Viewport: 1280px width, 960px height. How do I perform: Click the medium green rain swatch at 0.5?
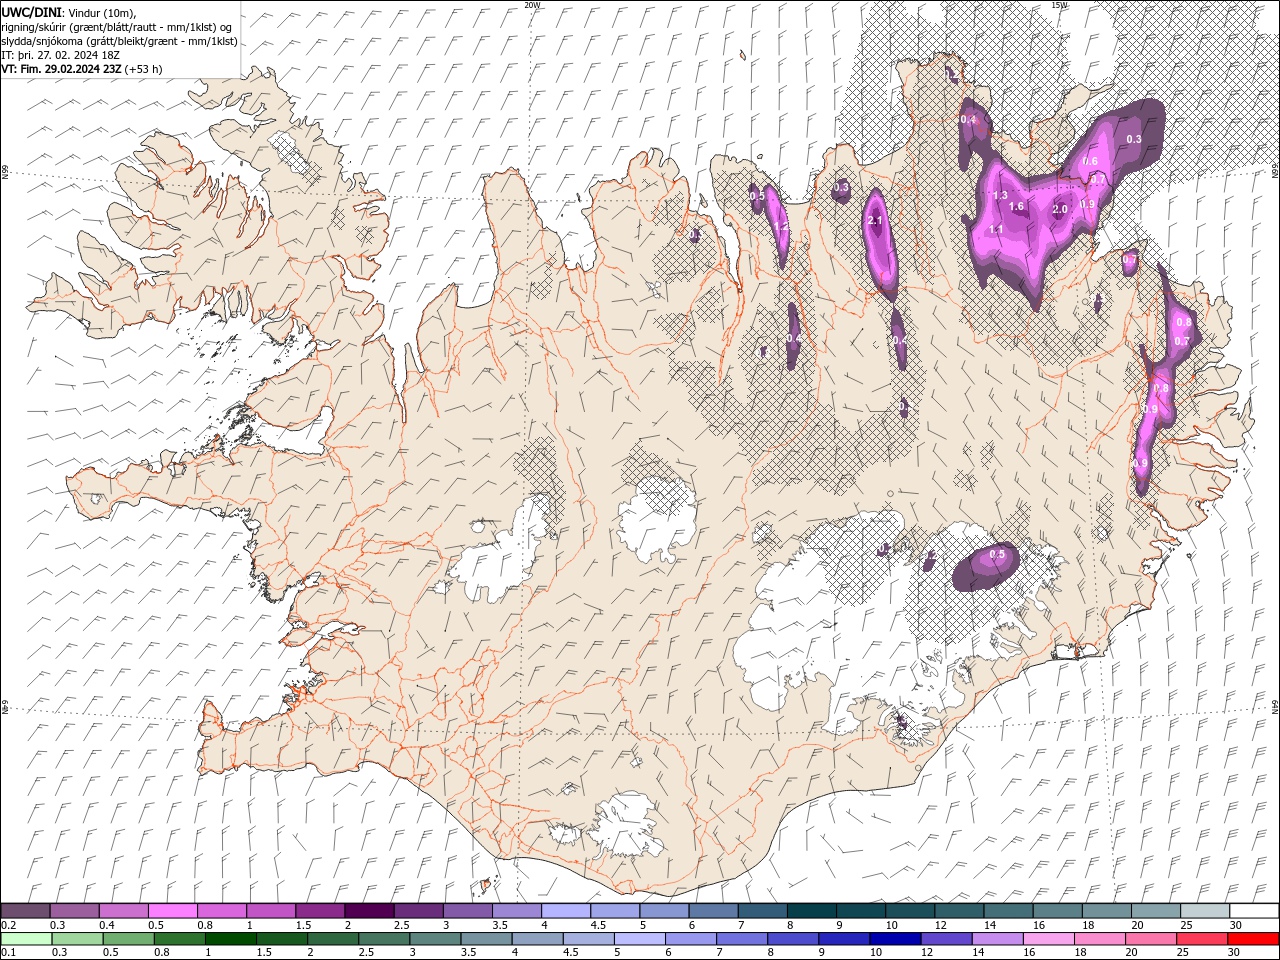[128, 939]
